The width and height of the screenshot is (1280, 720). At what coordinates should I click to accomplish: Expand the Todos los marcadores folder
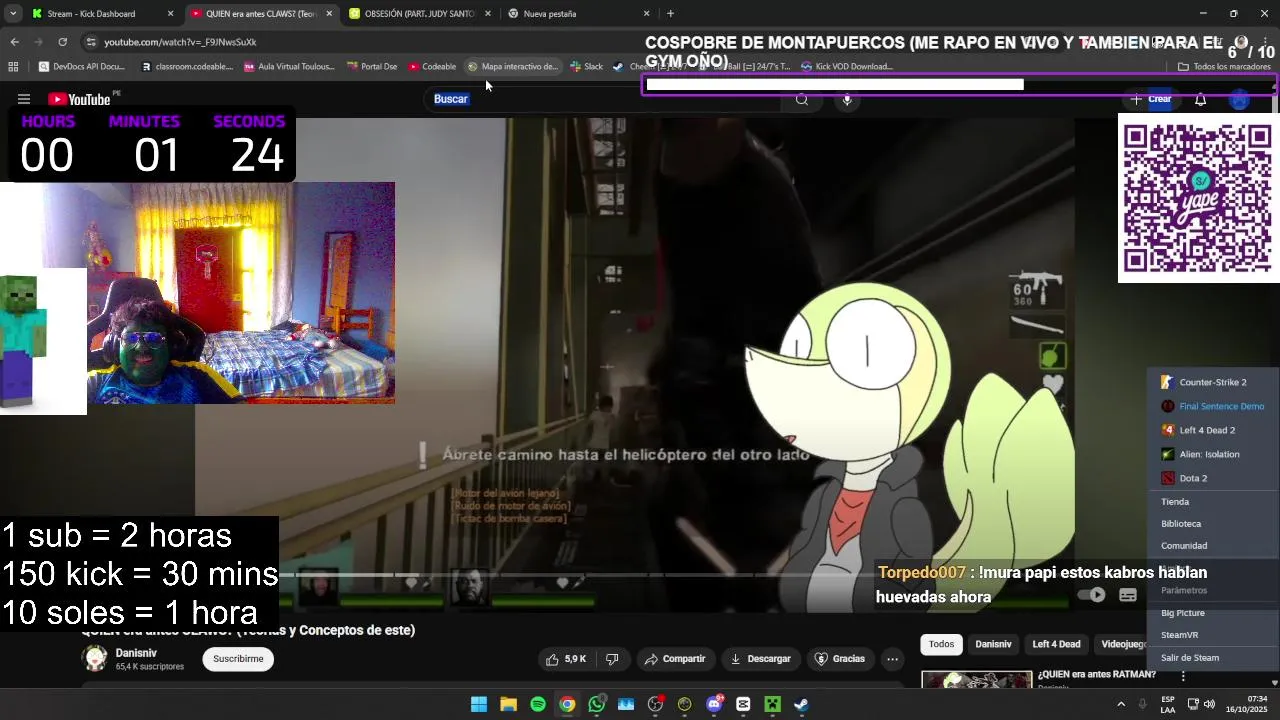[1224, 67]
